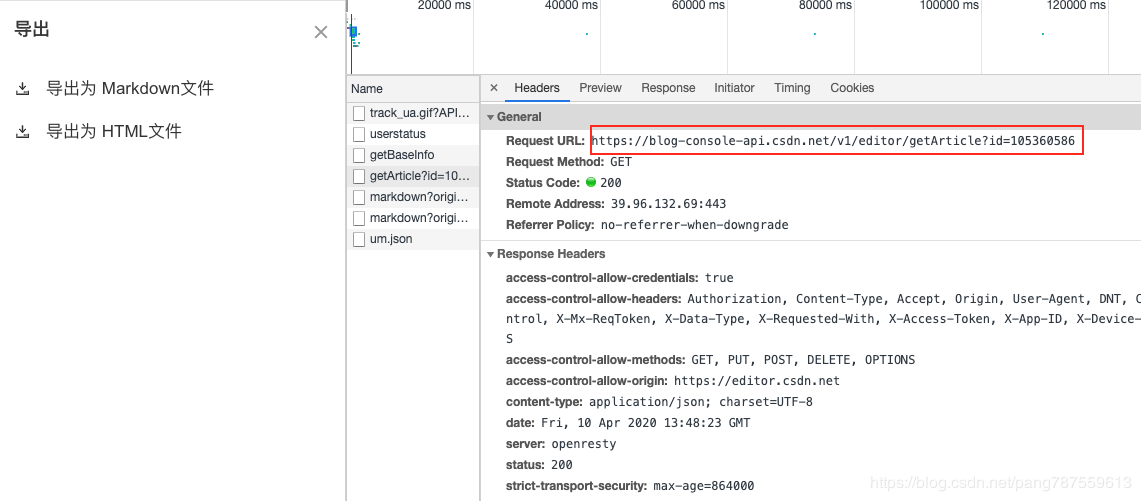The image size is (1141, 501).
Task: Select the getBaseInfo request
Action: [x=413, y=155]
